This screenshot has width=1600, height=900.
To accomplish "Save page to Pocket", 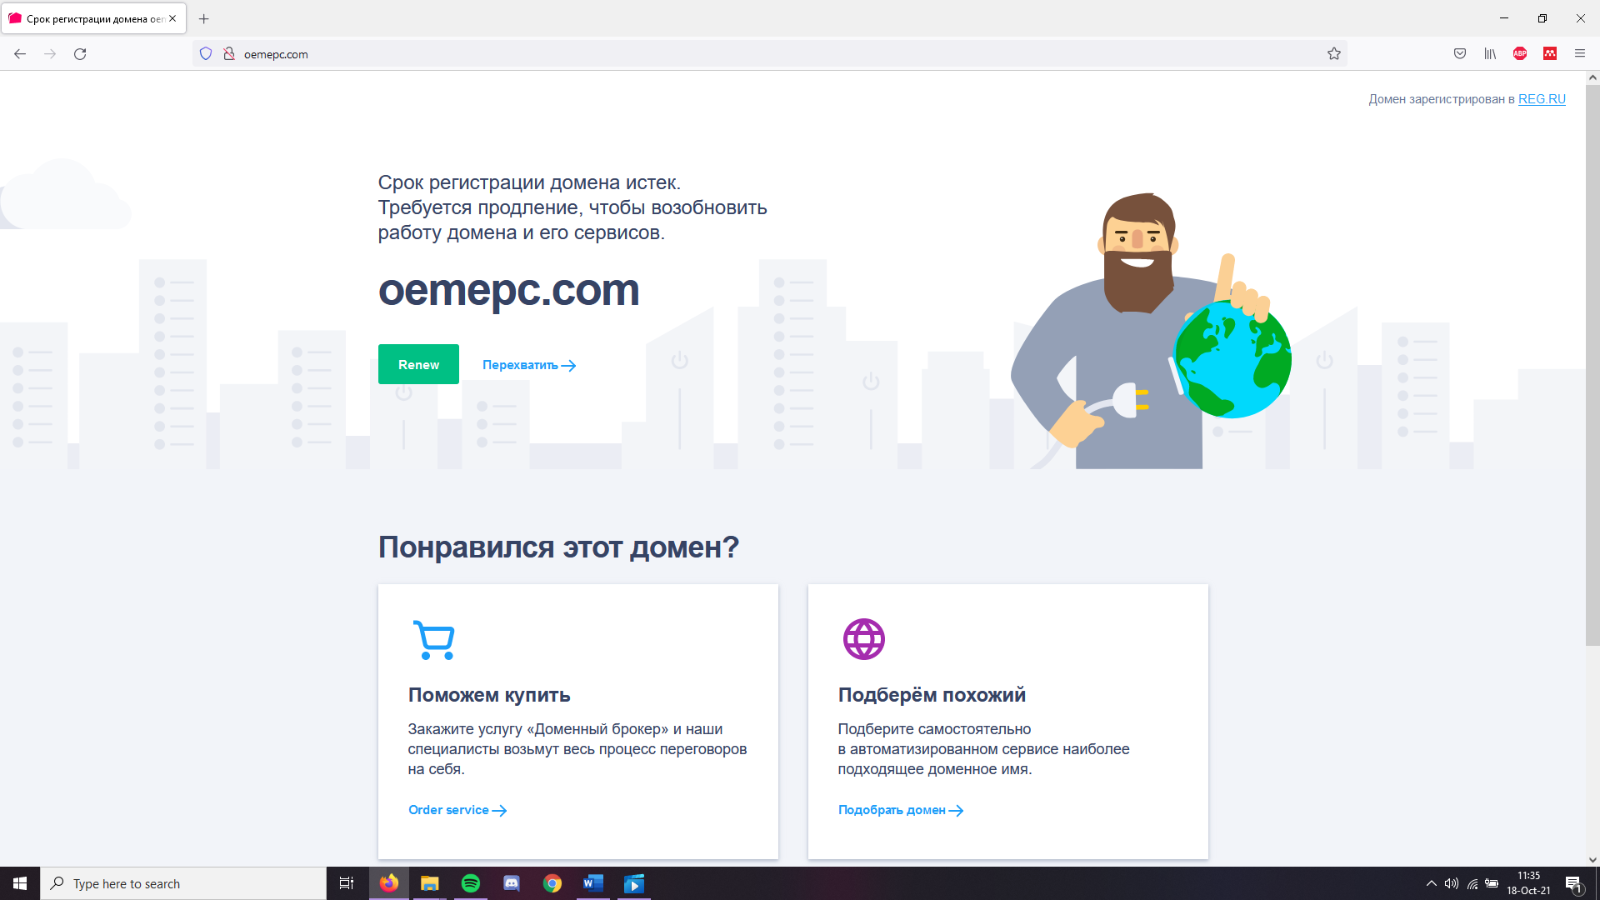I will pyautogui.click(x=1460, y=54).
